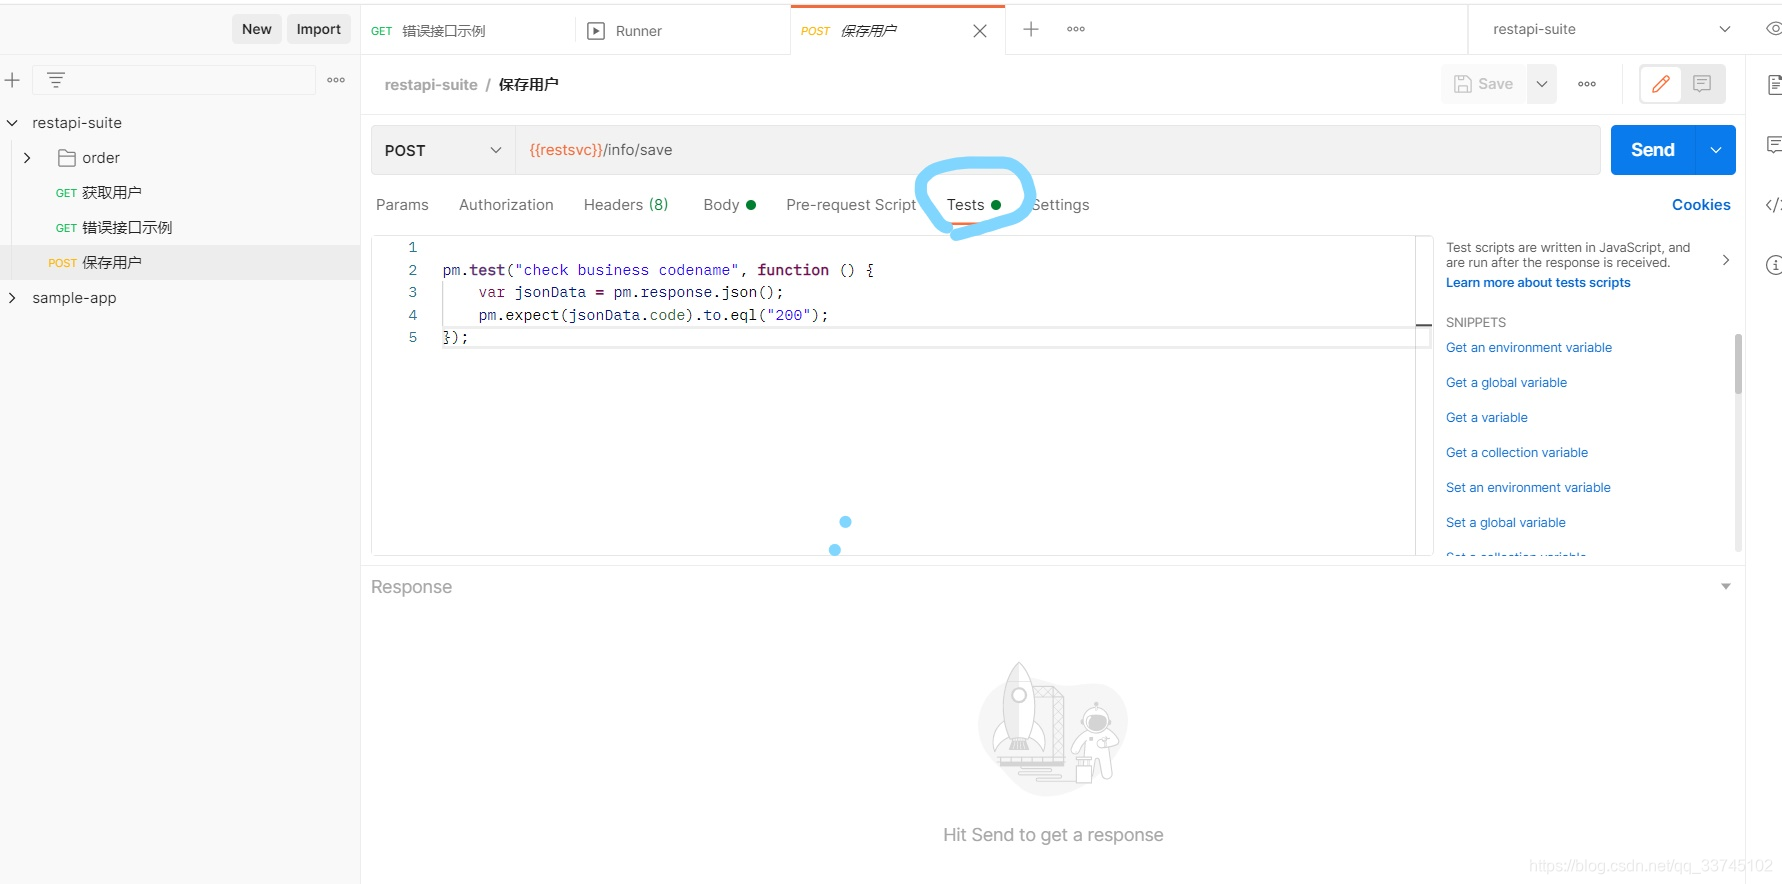Open the Authorization tab
The image size is (1782, 884).
coord(506,205)
